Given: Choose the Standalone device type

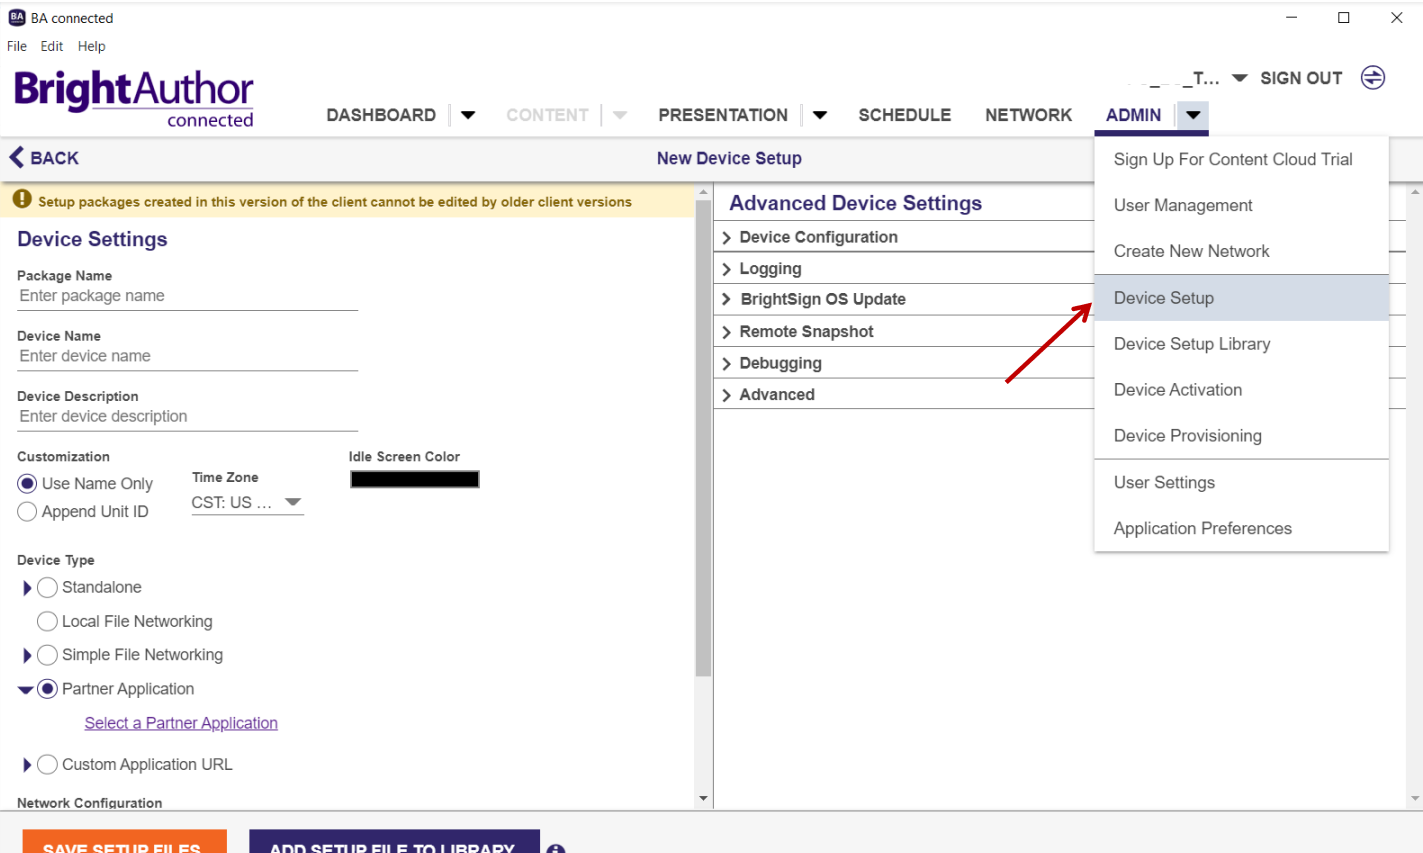Looking at the screenshot, I should click(47, 588).
